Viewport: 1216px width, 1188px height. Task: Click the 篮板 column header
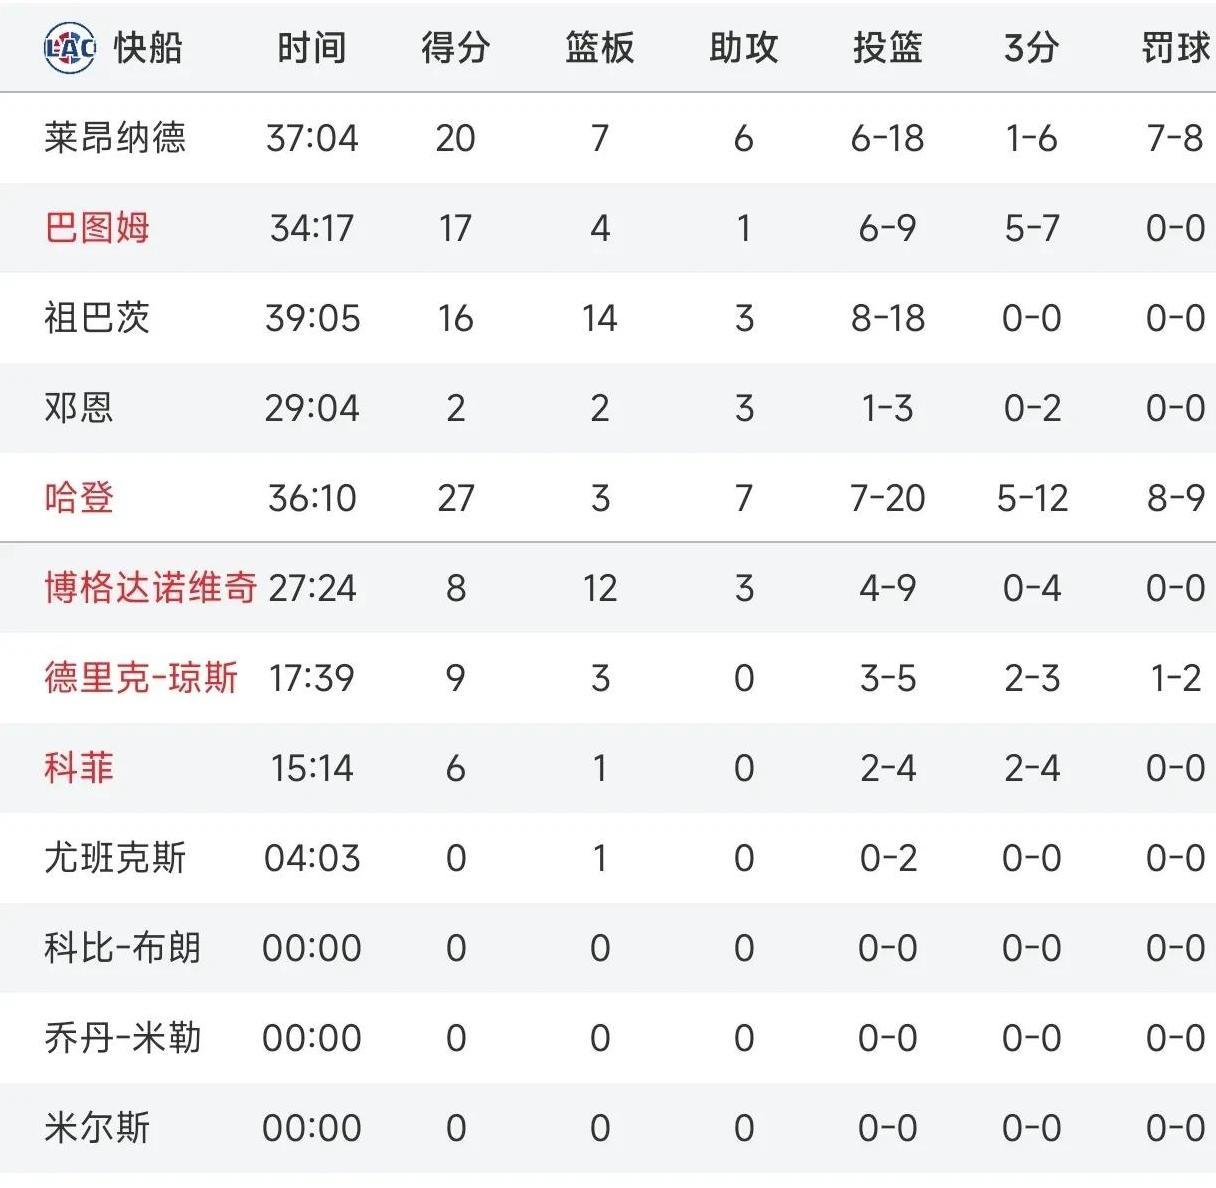(599, 47)
